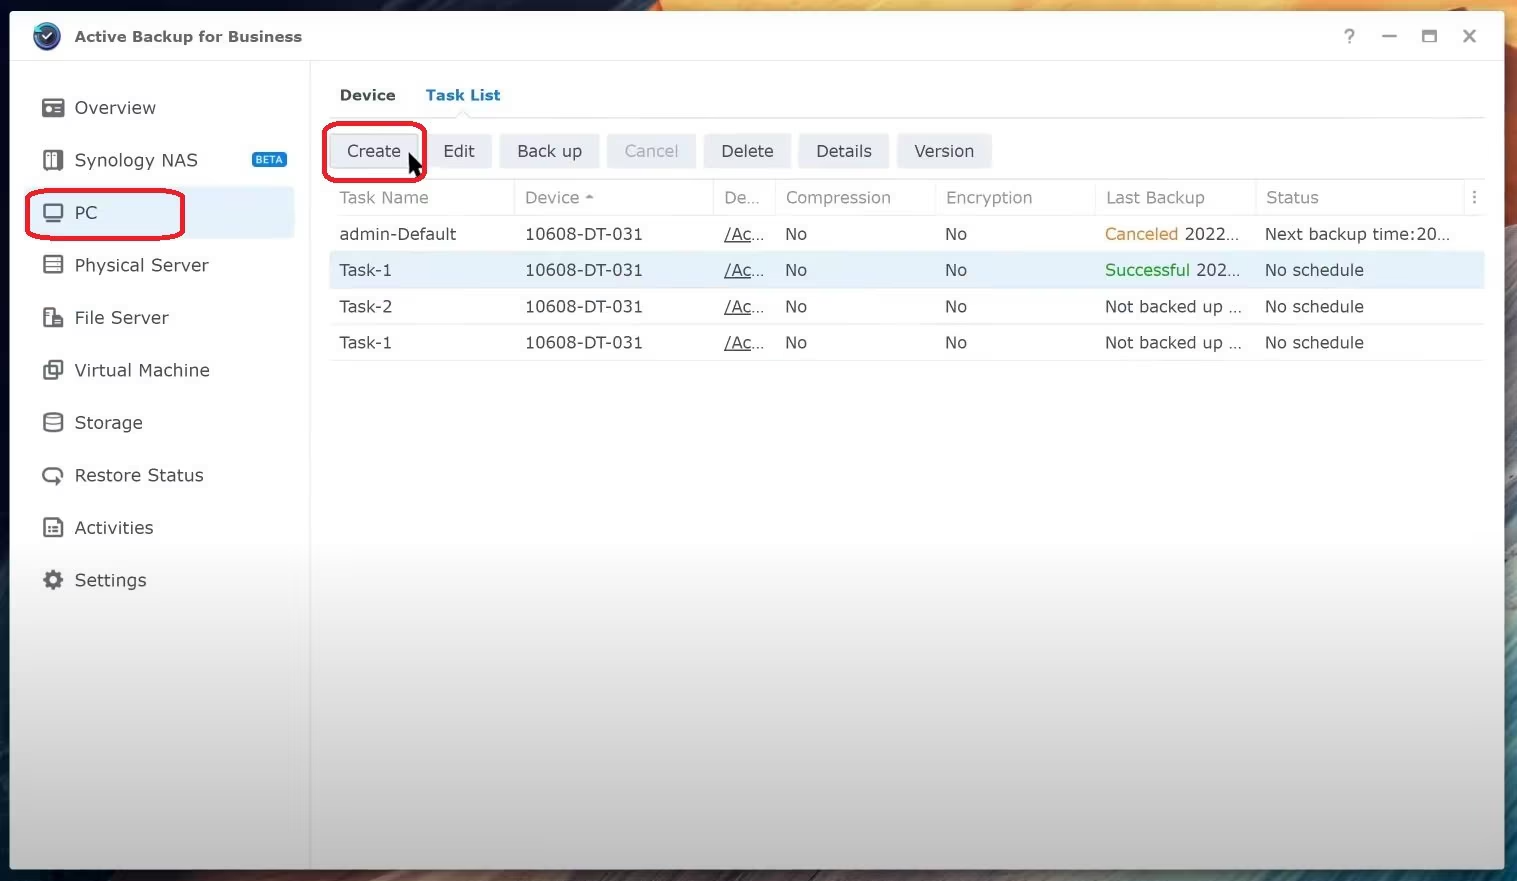Open the File Server sidebar icon
This screenshot has width=1517, height=881.
[53, 318]
